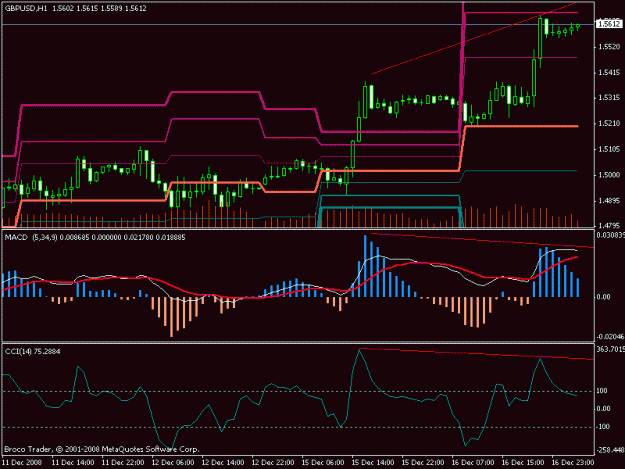Screen dimensions: 625x469
Task: Click the 1.5000 price axis label
Action: coord(609,175)
